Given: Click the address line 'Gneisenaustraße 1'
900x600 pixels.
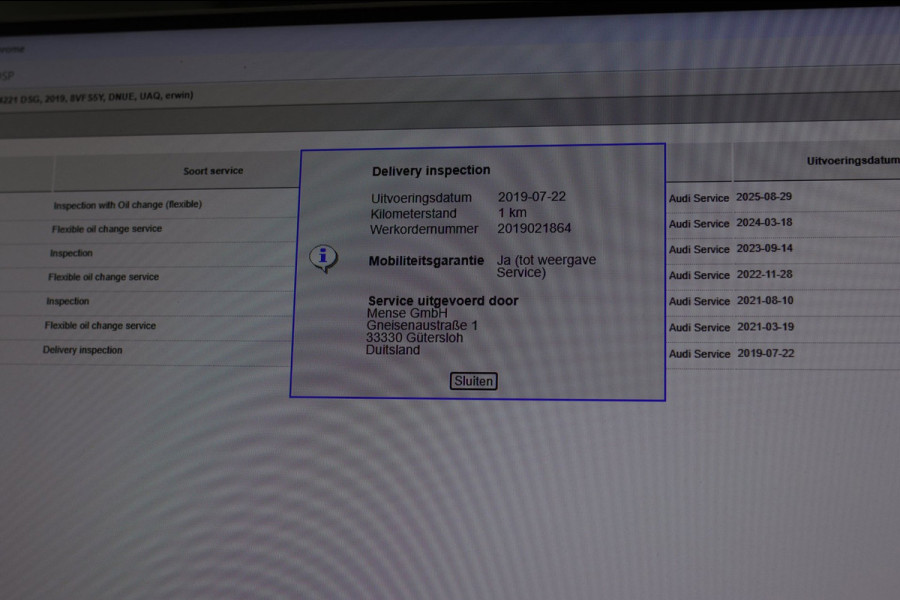Looking at the screenshot, I should (x=422, y=326).
